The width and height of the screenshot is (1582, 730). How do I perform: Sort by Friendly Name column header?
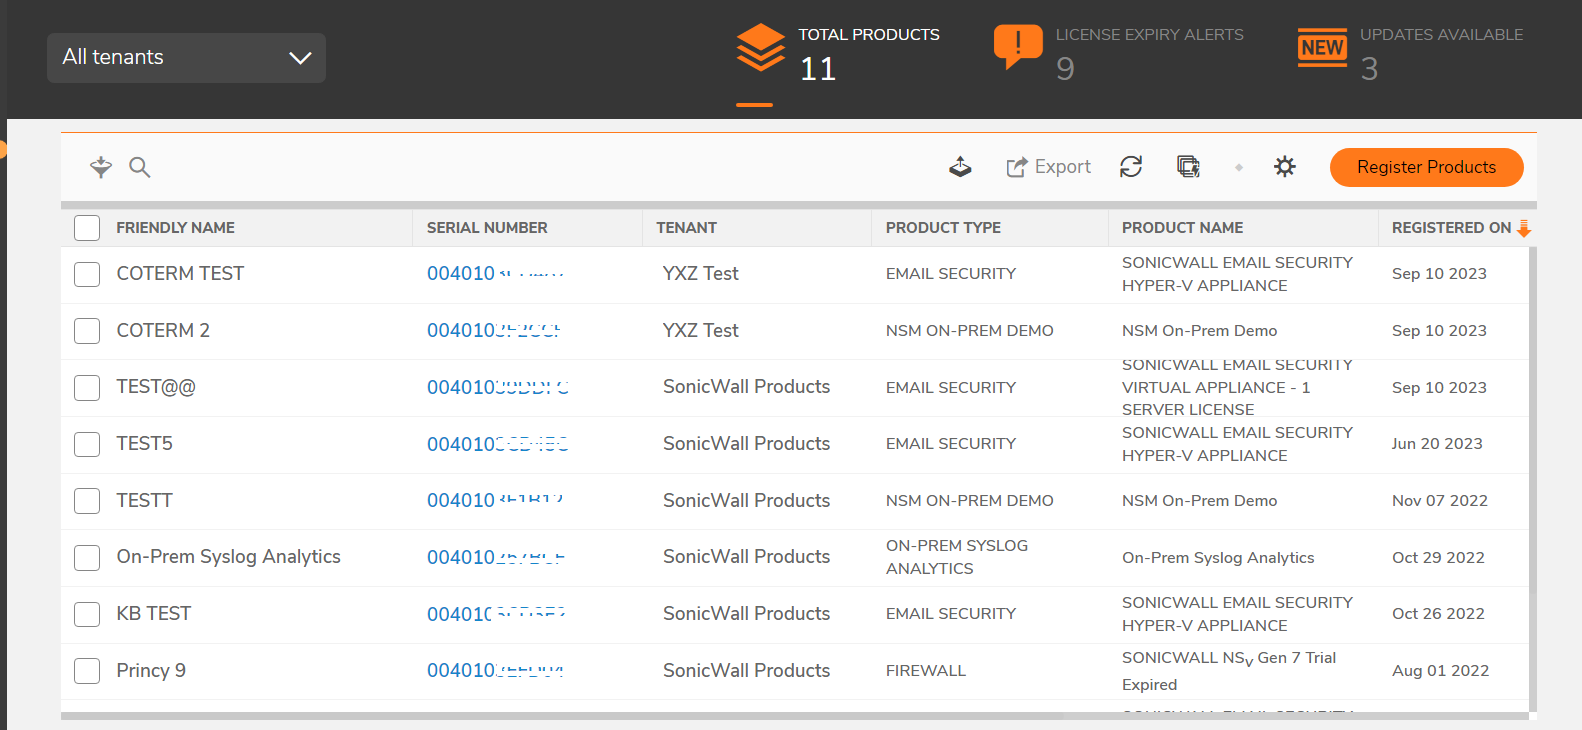tap(175, 228)
